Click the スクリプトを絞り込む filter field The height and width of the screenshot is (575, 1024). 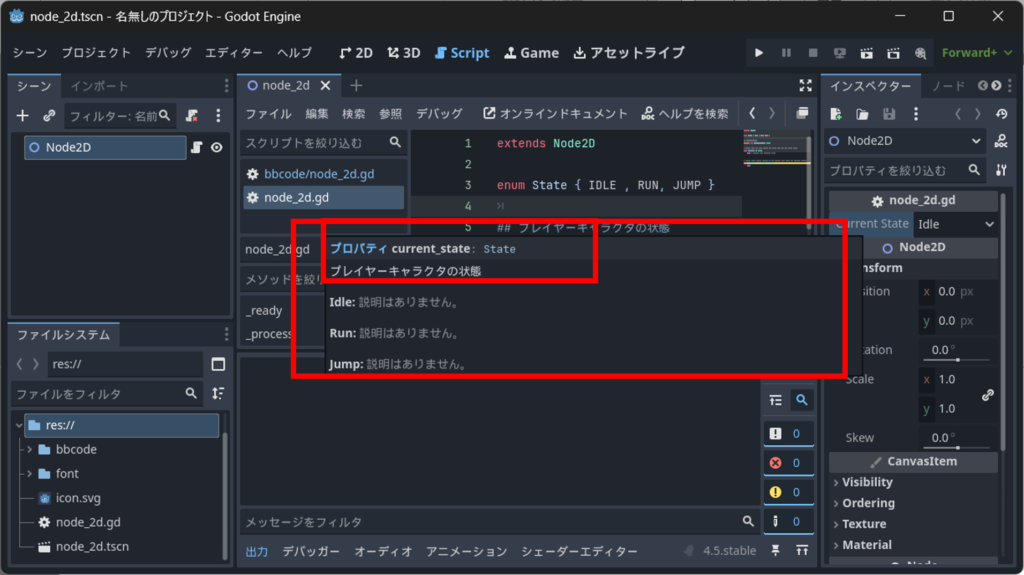pos(315,143)
